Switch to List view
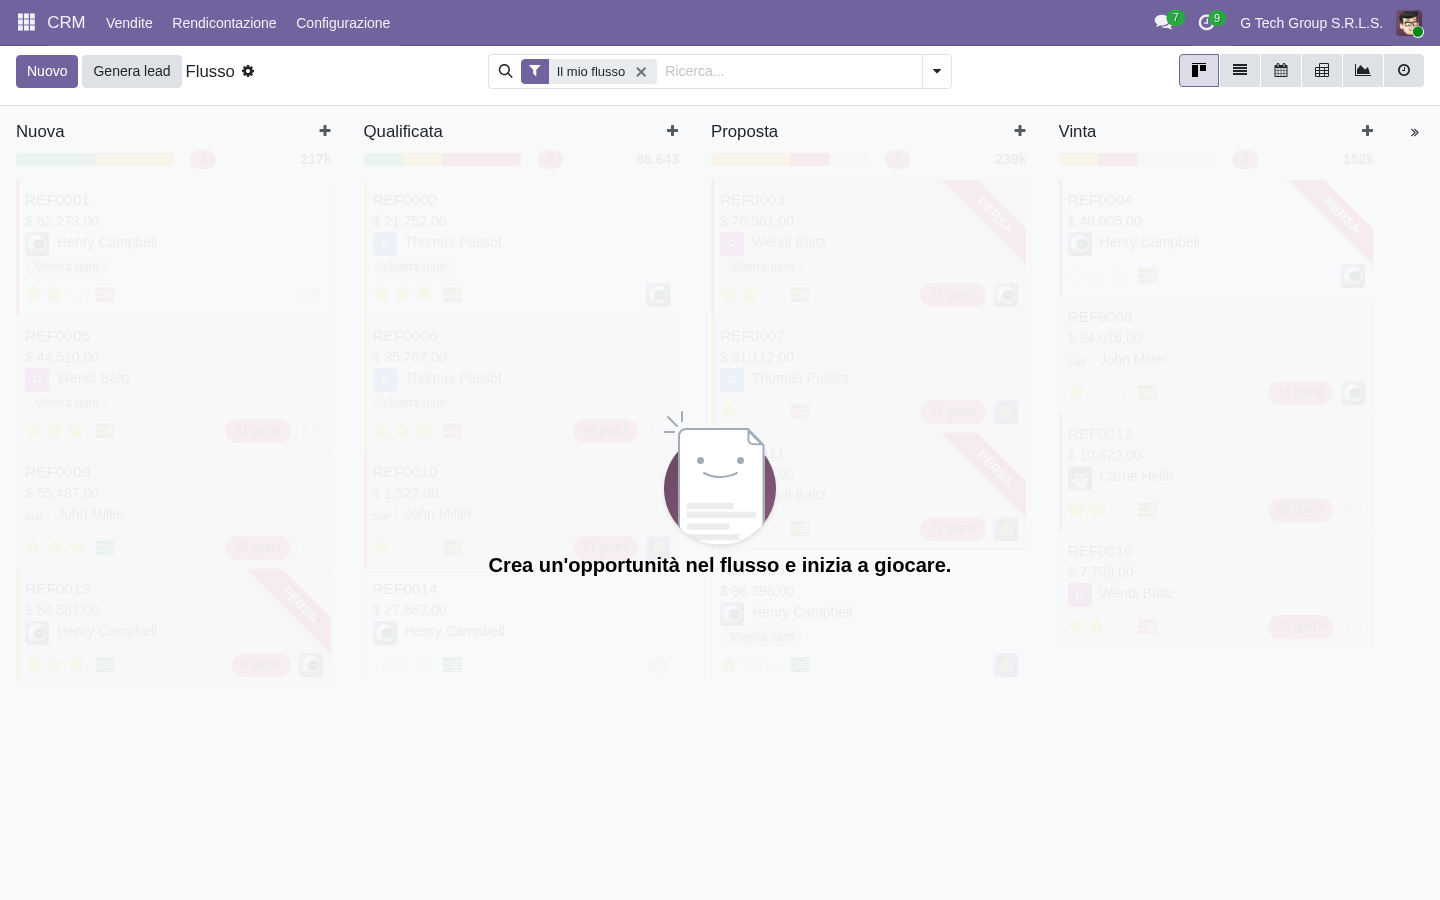1440x900 pixels. (1240, 70)
